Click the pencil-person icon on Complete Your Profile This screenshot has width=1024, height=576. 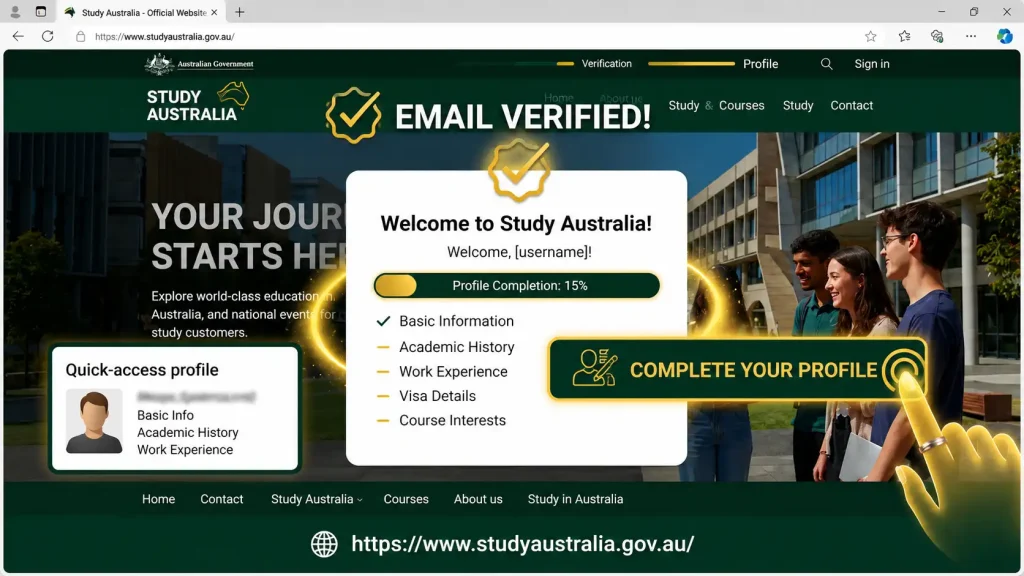594,368
